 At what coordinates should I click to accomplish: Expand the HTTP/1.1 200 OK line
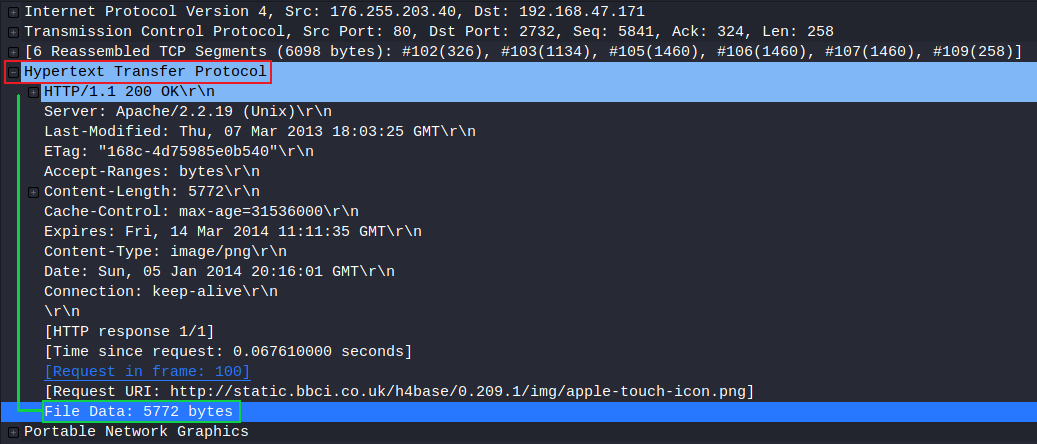(x=33, y=92)
